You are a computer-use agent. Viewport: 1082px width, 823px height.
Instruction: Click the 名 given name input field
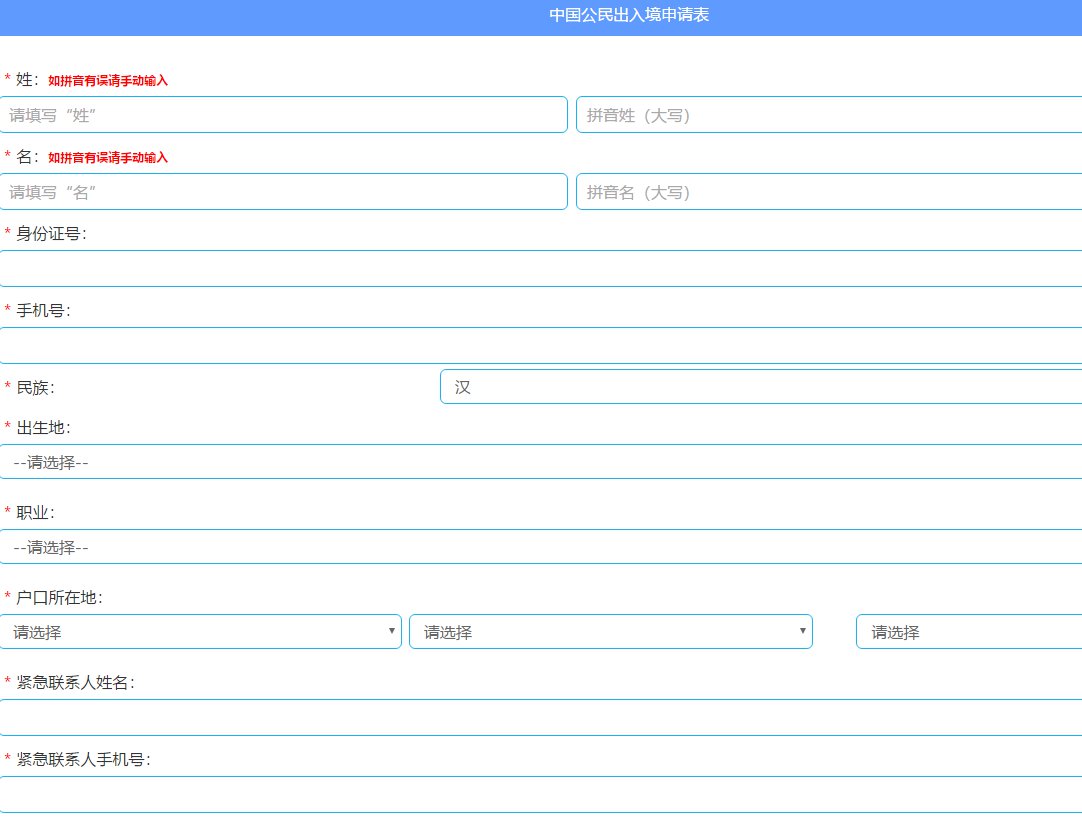[x=283, y=192]
